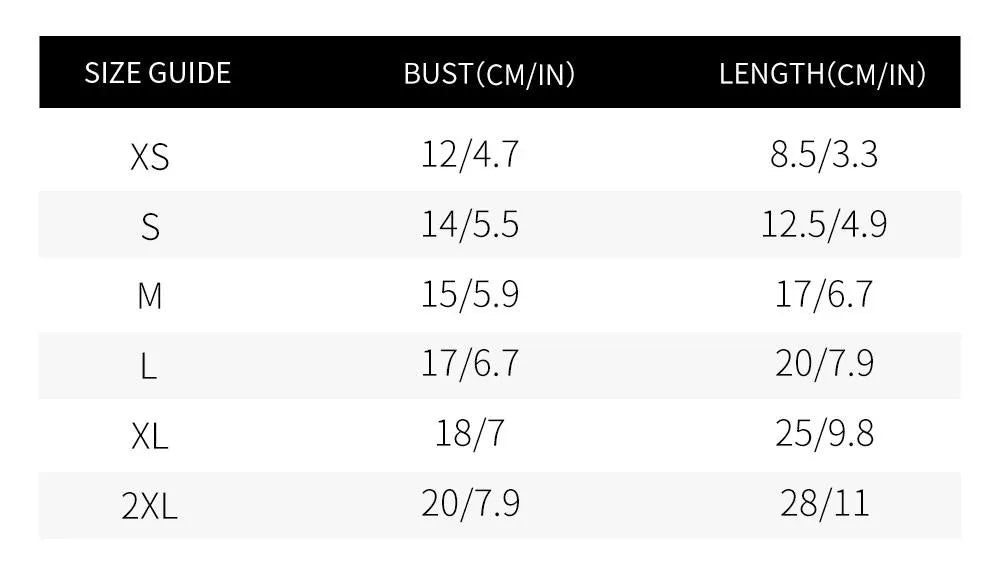Select the 2XL size label

(x=149, y=507)
